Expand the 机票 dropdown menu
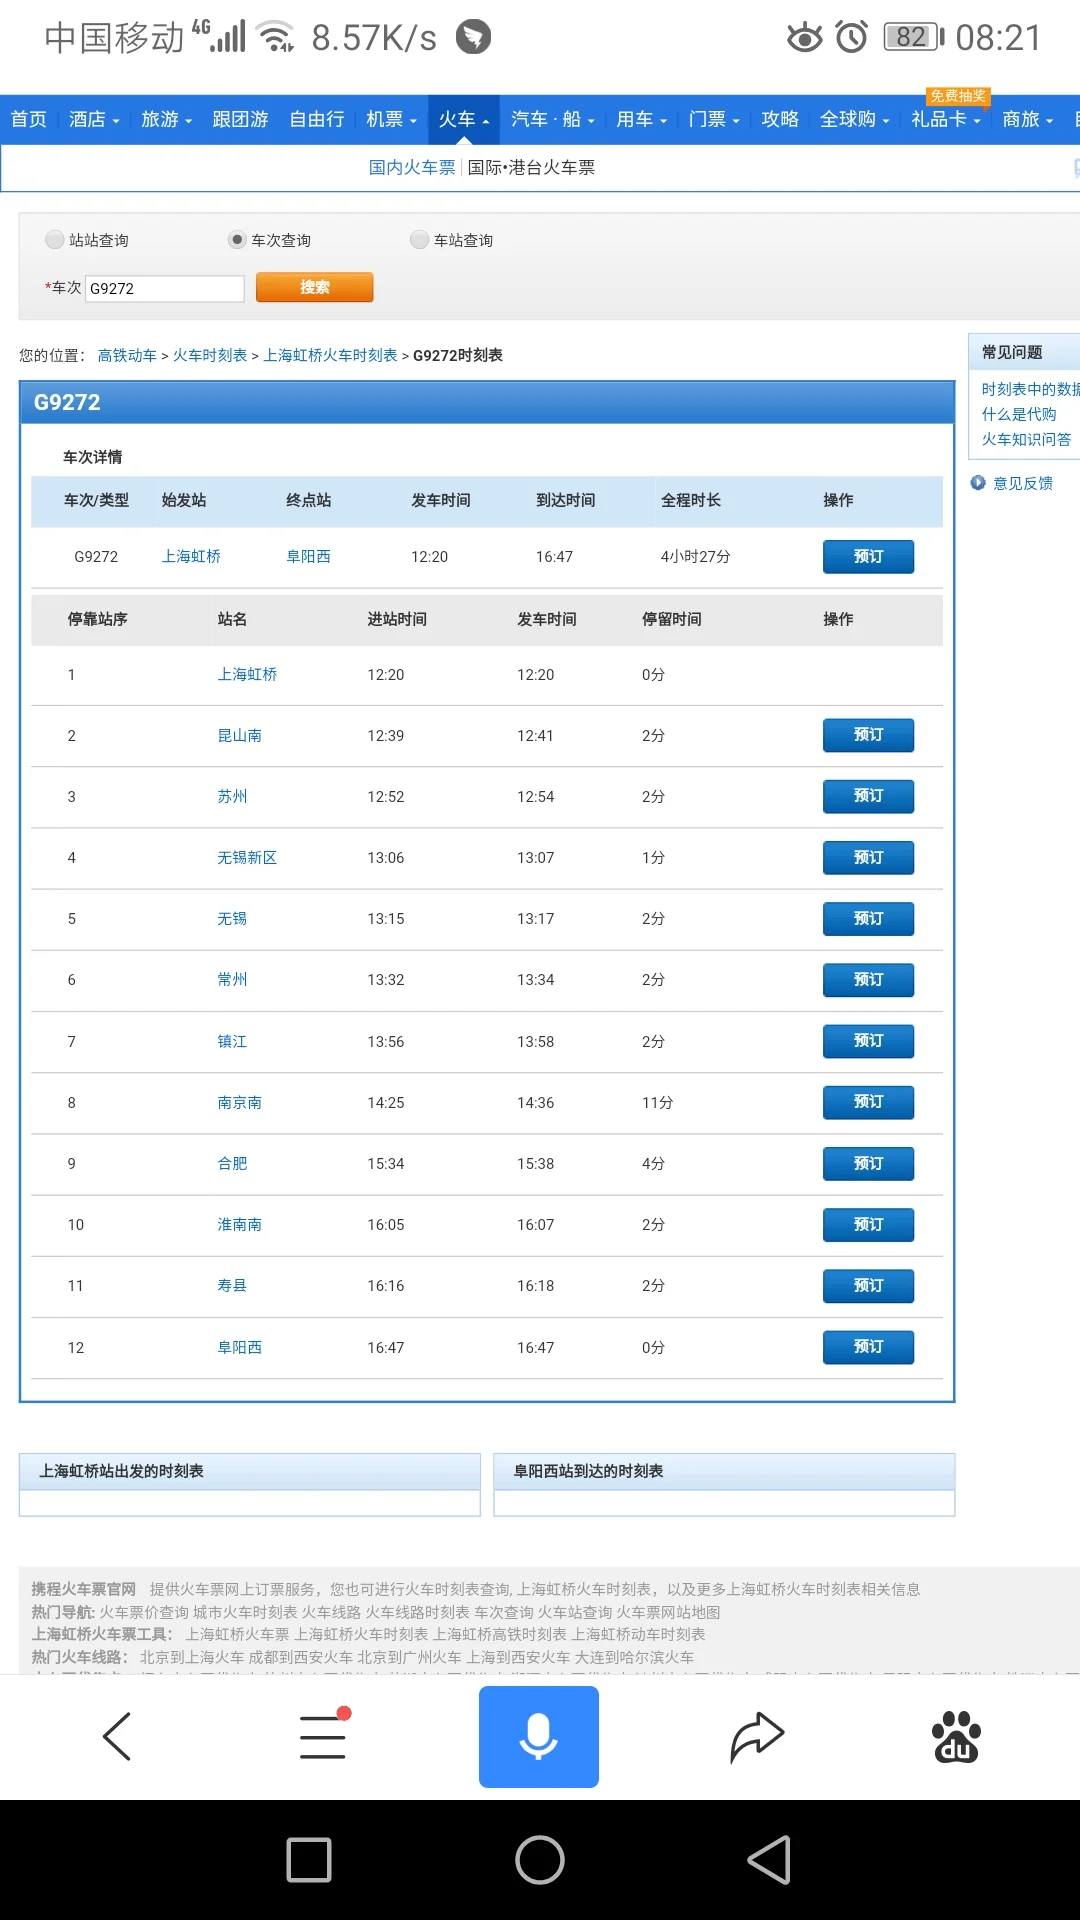Screen dimensions: 1080x1920 tap(391, 119)
